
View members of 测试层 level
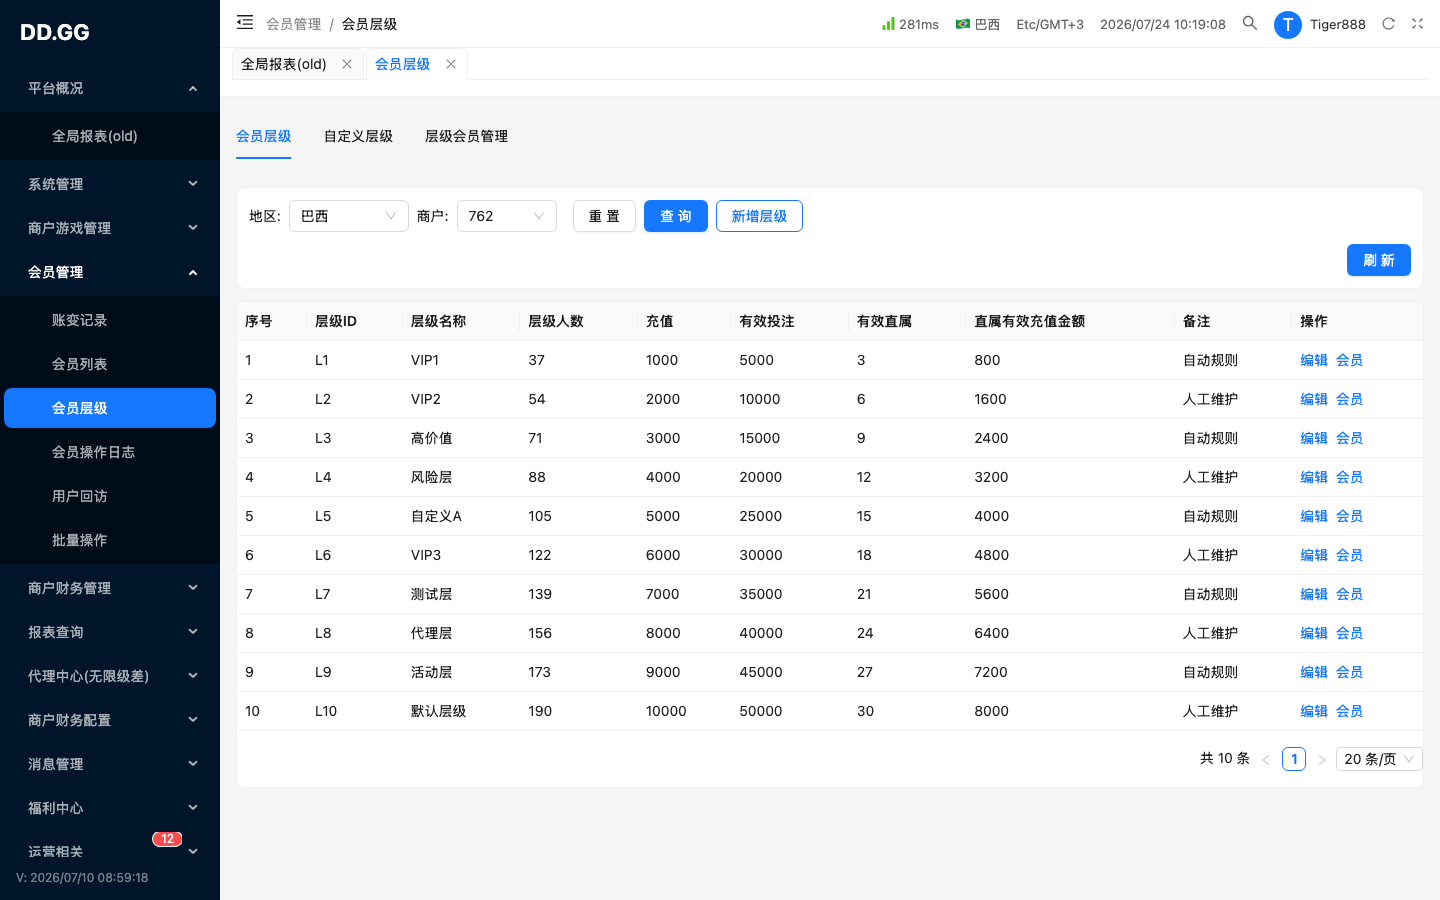(x=1350, y=594)
